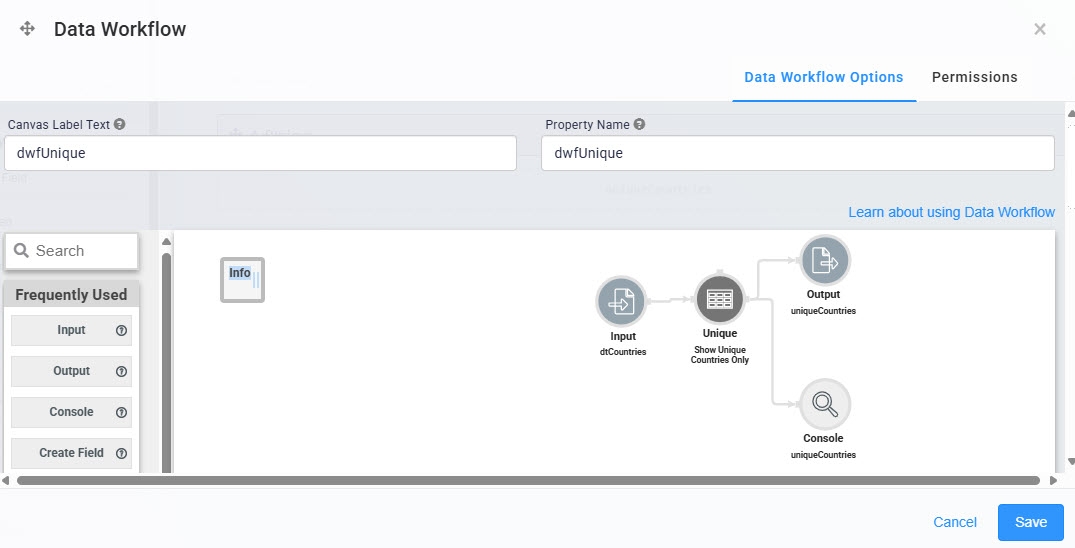The image size is (1075, 548).
Task: Click the horizontal scrollbar right arrow
Action: [1053, 480]
